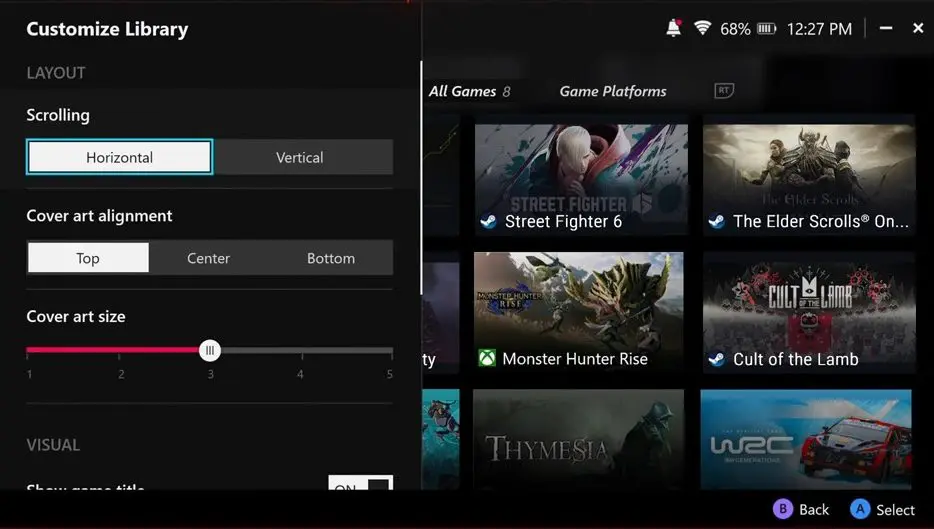Click the 68% battery percentage
Viewport: 934px width, 529px height.
[735, 29]
